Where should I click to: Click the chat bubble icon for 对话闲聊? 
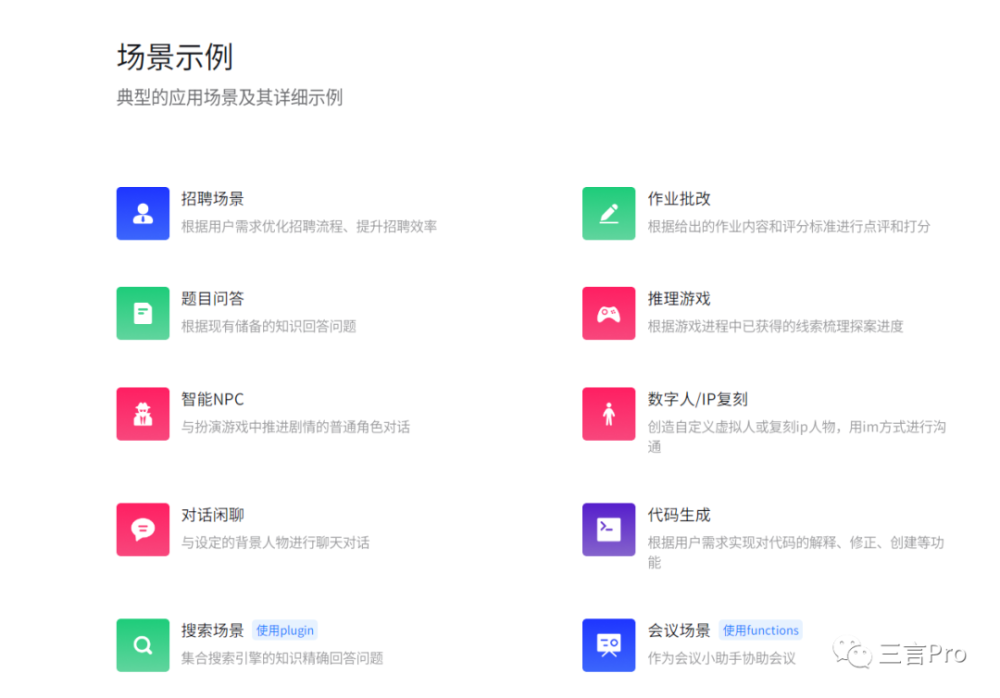(x=143, y=530)
